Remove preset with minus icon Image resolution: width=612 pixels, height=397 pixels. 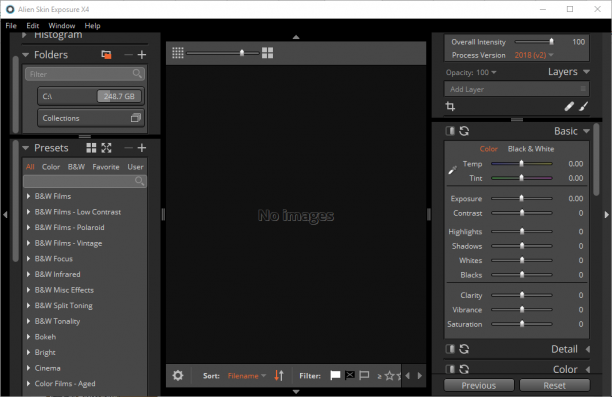point(128,148)
